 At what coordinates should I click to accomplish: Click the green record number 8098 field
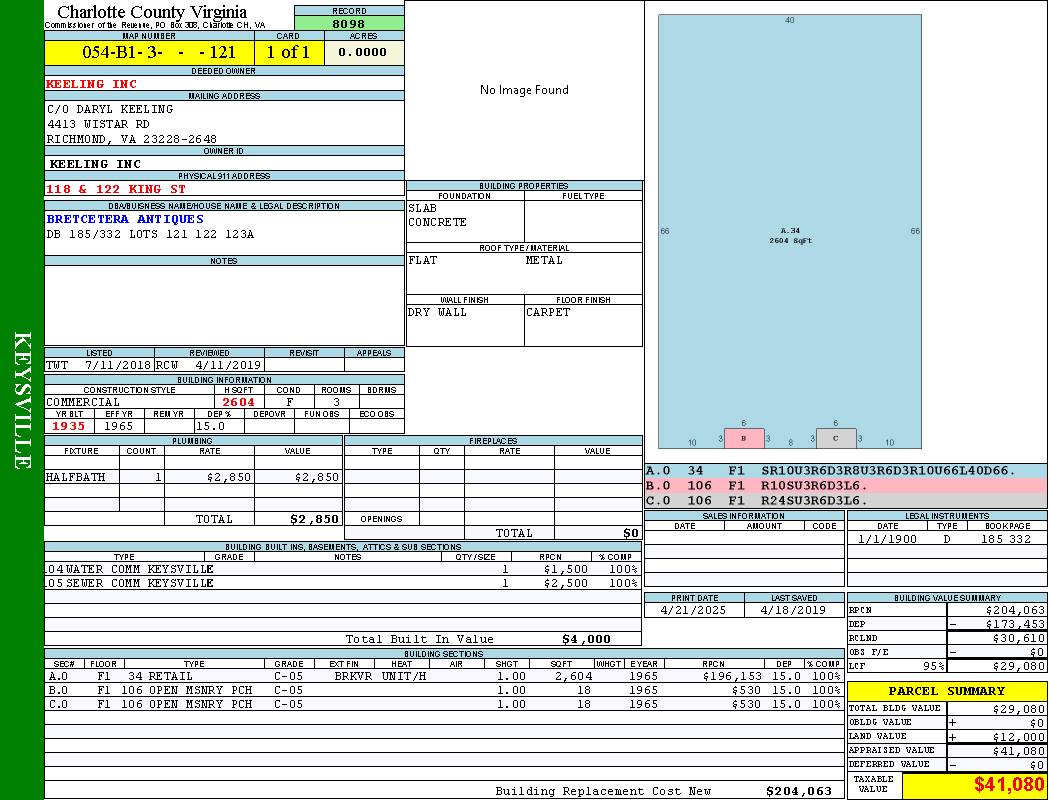pos(349,23)
